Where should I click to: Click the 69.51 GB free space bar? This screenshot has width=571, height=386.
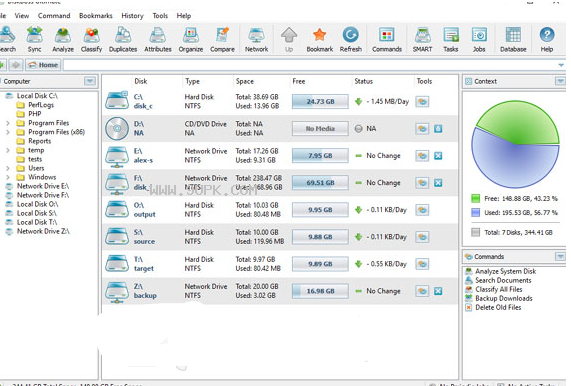pyautogui.click(x=320, y=183)
